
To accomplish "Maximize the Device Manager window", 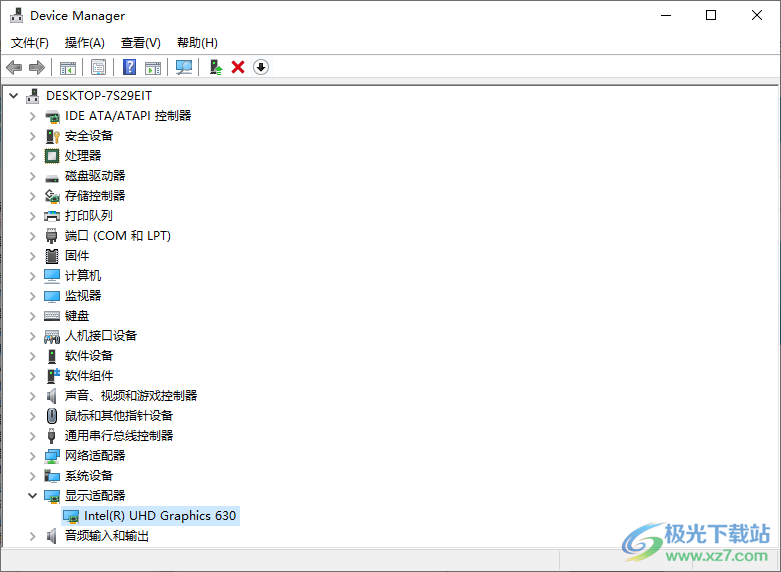I will tap(711, 15).
